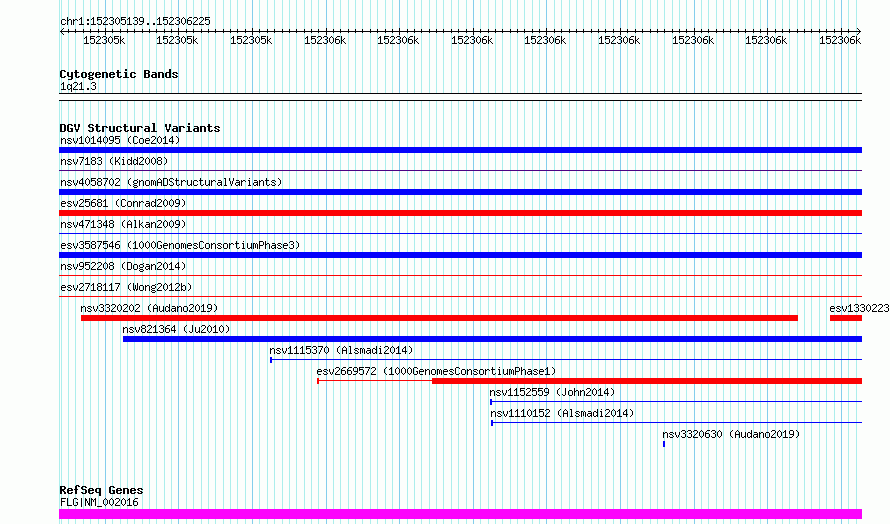Viewport: 890px width, 524px height.
Task: Click the Cytogenetic Bands track heading
Action: (119, 74)
